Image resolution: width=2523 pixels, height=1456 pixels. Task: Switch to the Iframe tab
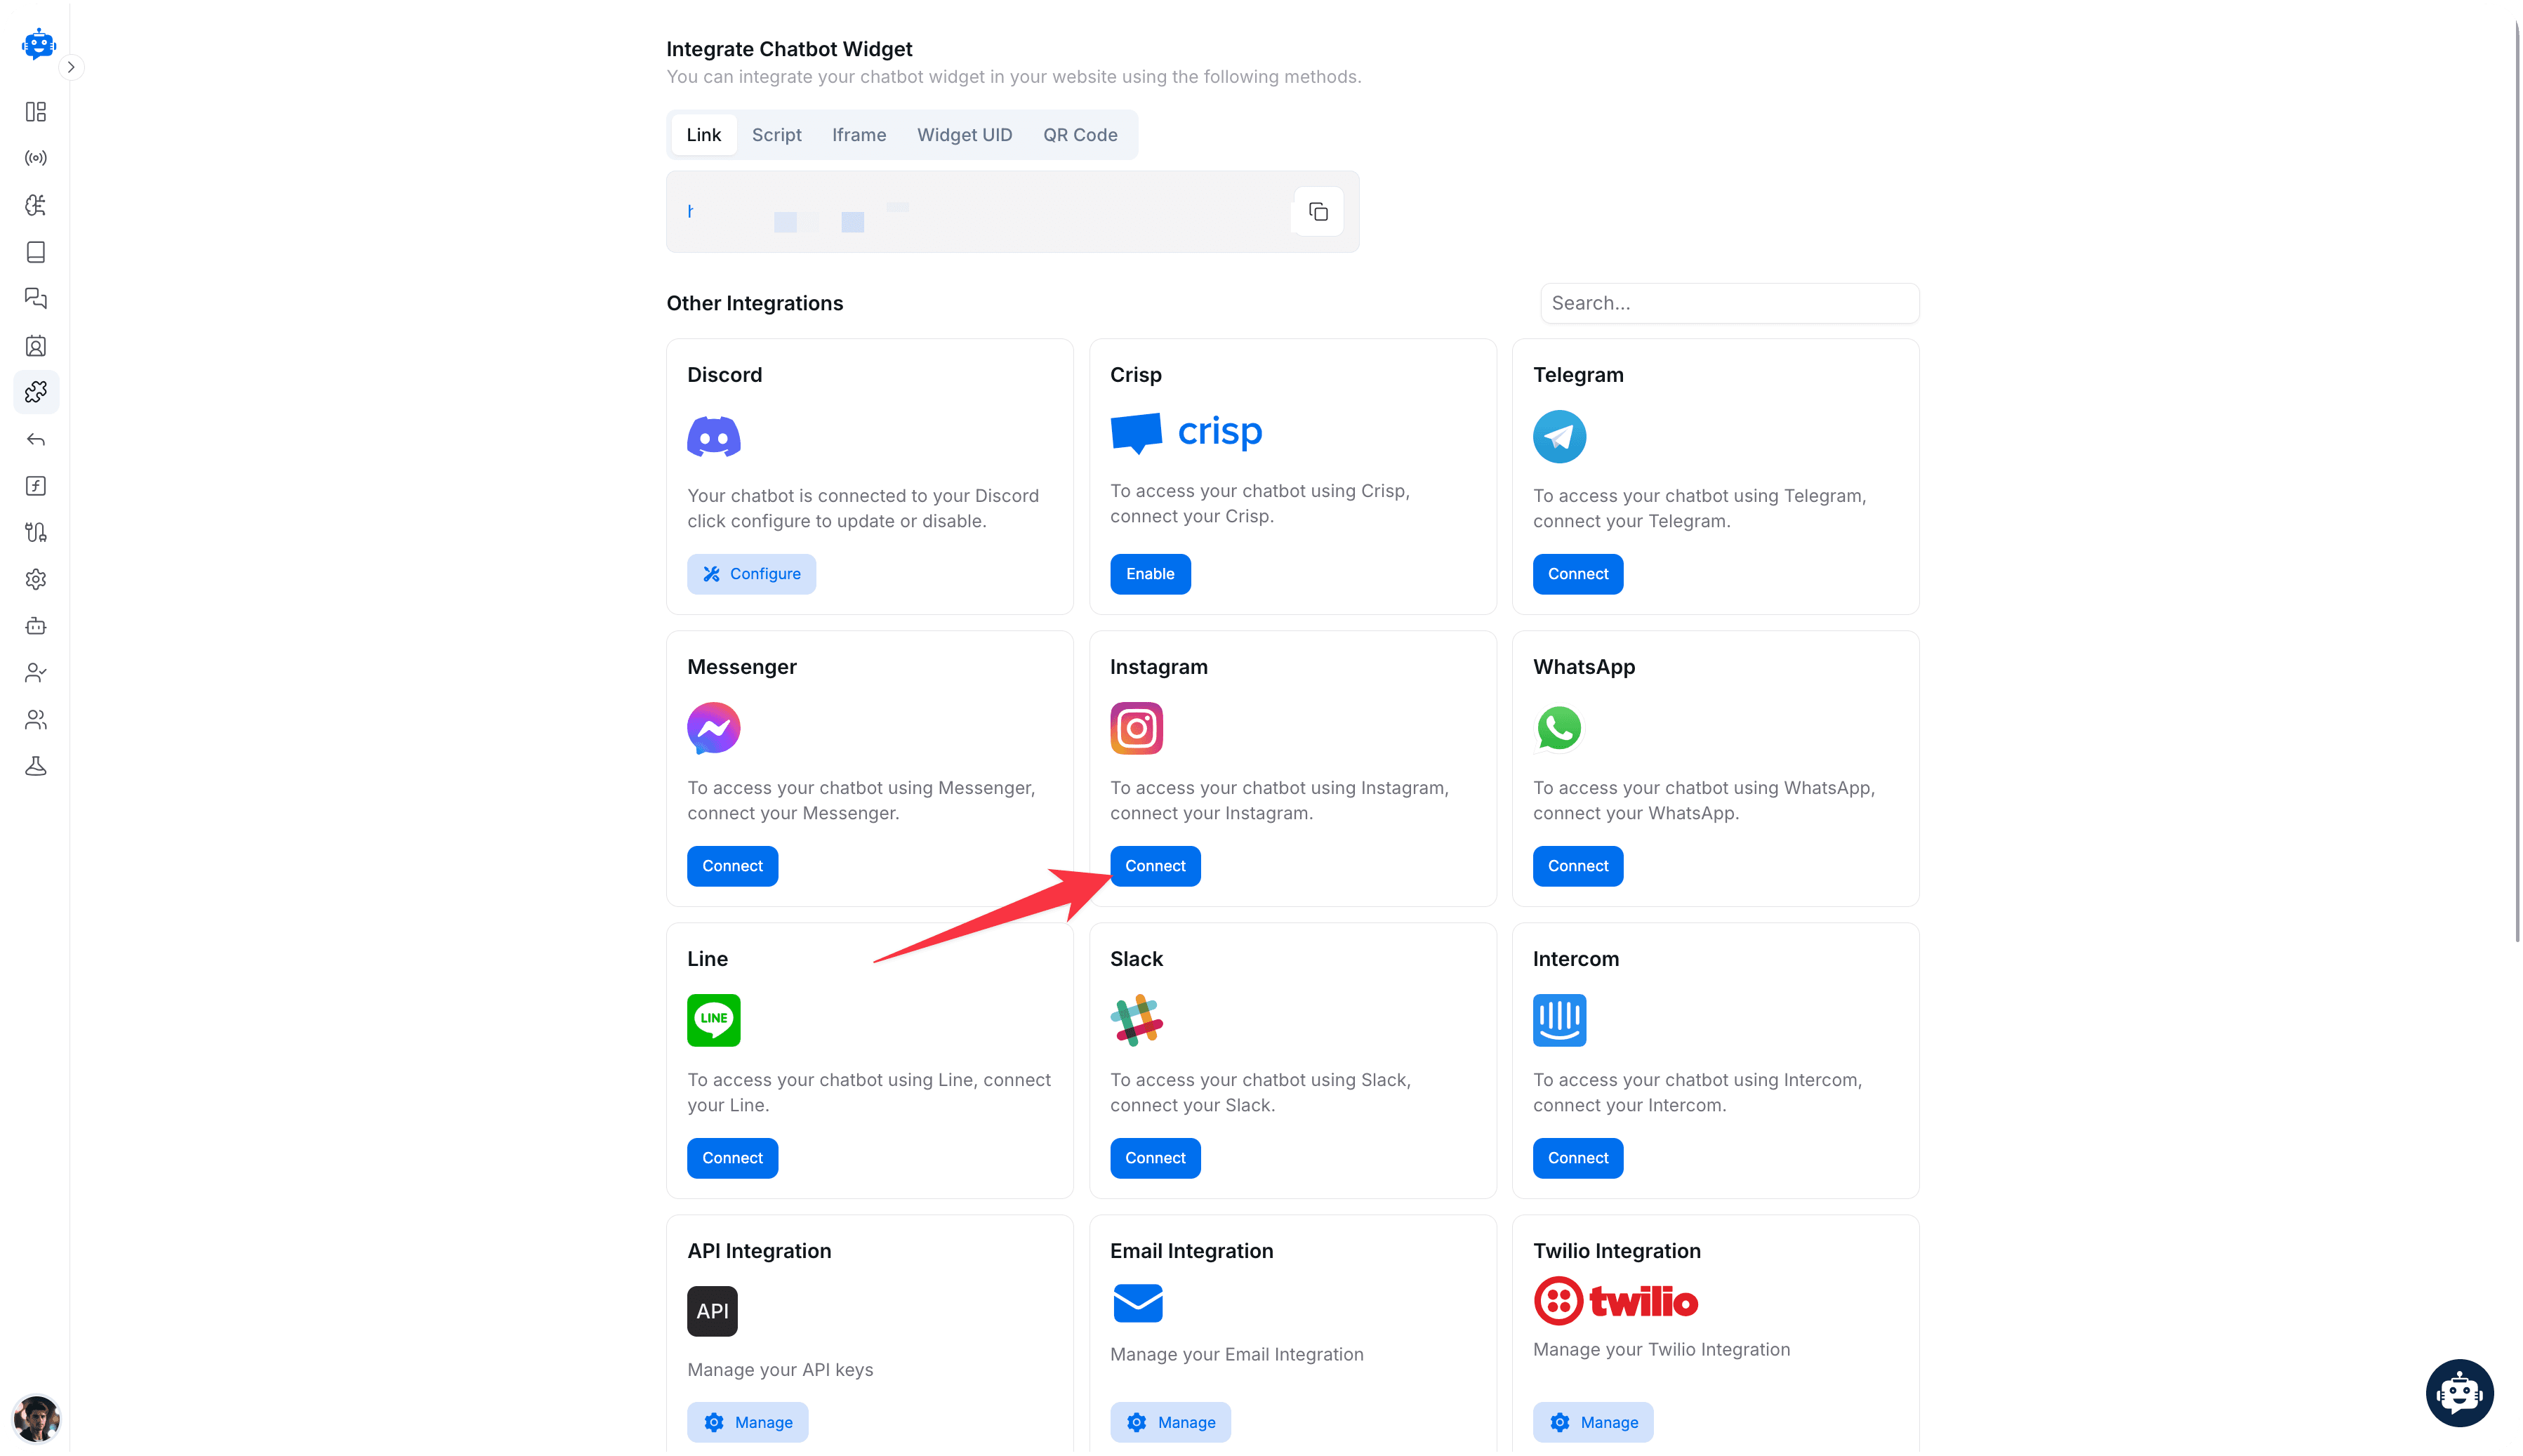pos(858,134)
